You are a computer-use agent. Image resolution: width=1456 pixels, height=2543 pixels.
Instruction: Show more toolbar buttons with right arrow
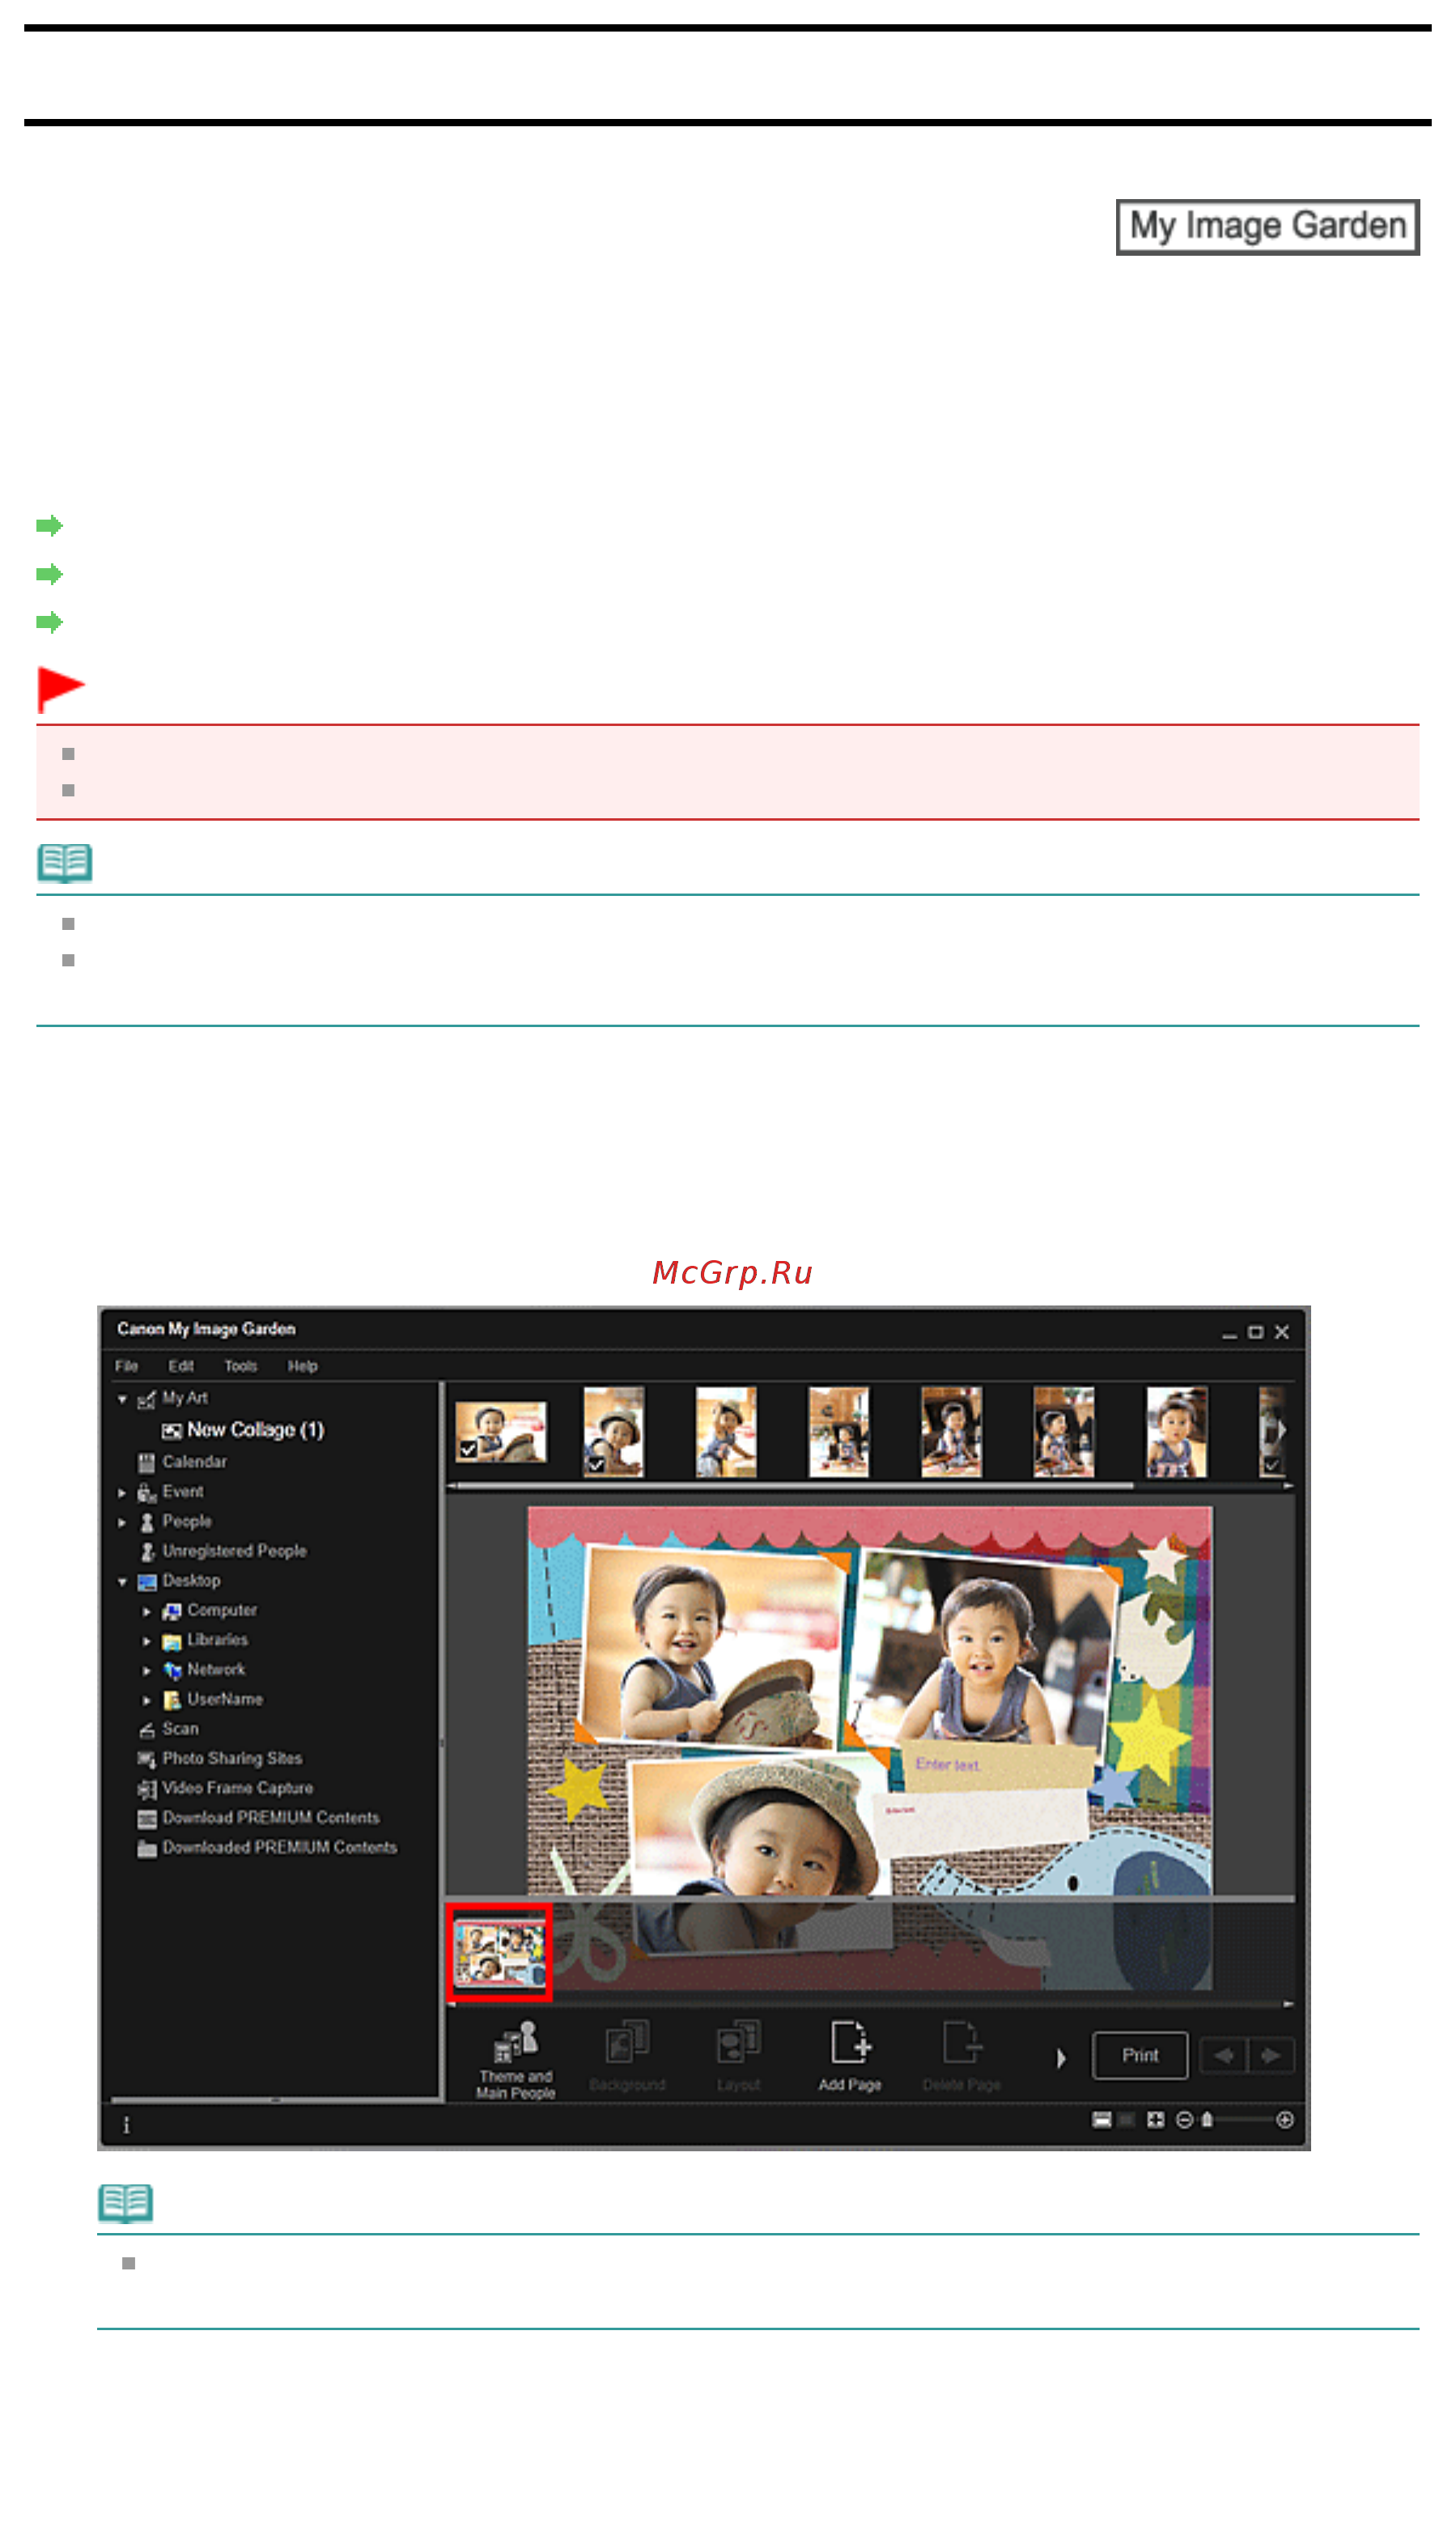pyautogui.click(x=1061, y=2058)
